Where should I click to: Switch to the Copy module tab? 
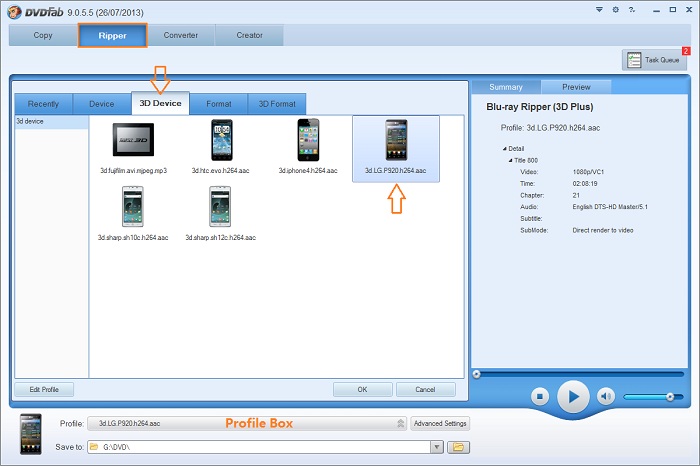click(x=43, y=35)
